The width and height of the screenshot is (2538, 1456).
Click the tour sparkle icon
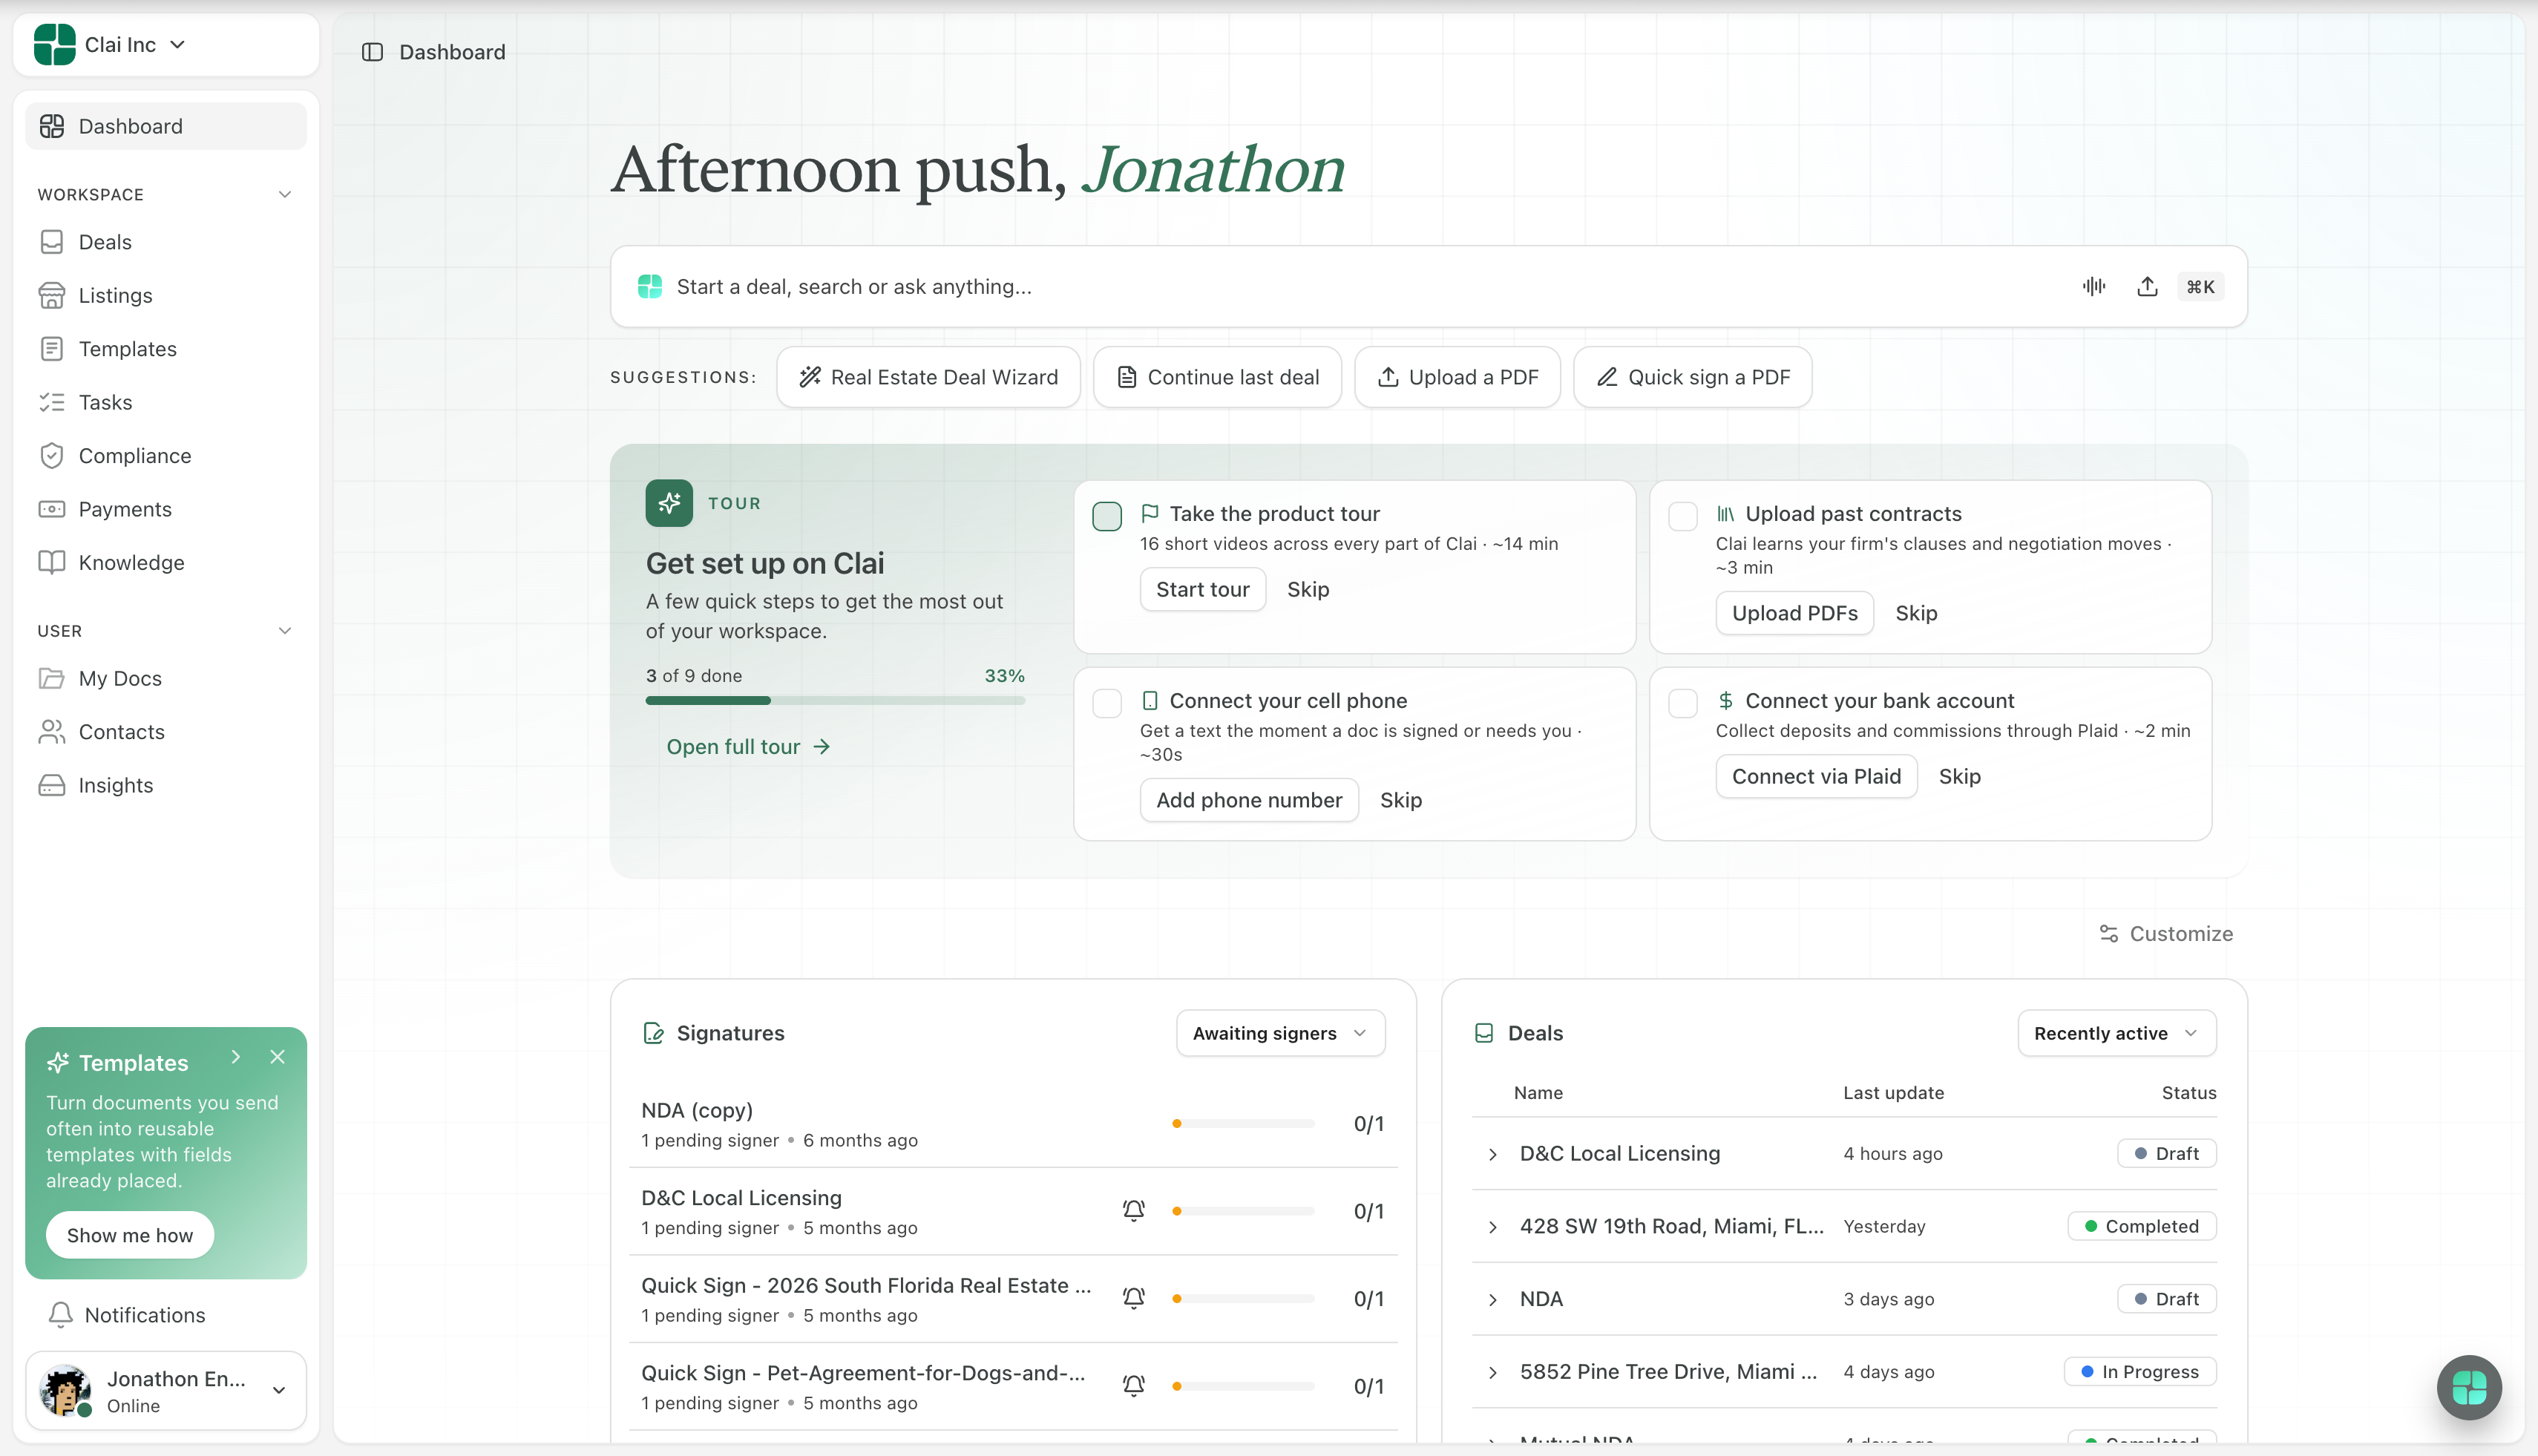coord(669,503)
